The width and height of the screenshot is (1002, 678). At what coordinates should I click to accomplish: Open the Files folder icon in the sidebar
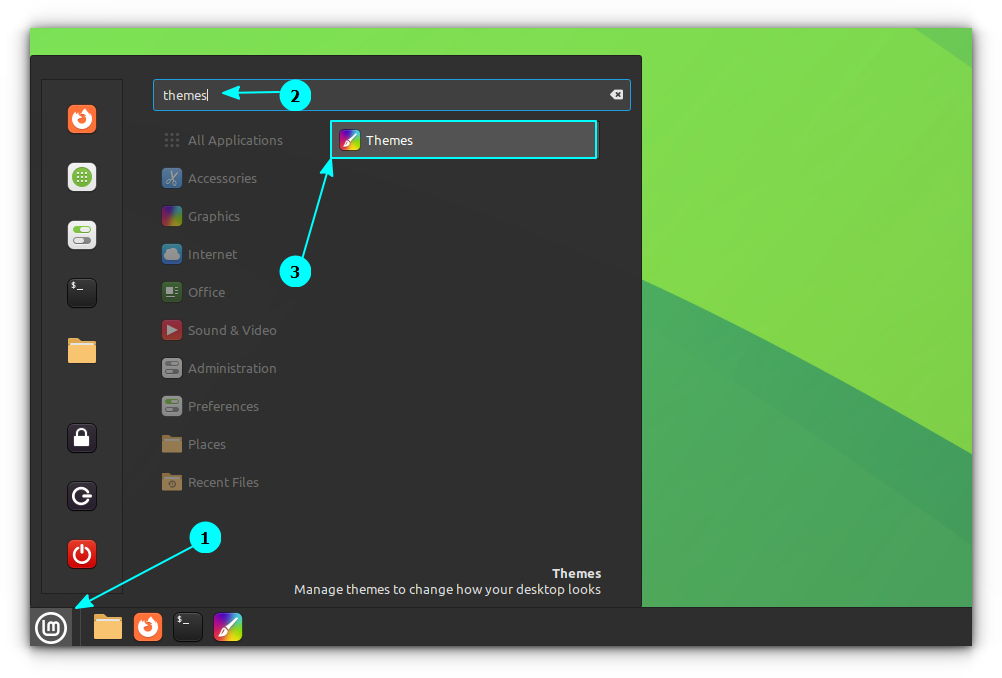[x=81, y=351]
